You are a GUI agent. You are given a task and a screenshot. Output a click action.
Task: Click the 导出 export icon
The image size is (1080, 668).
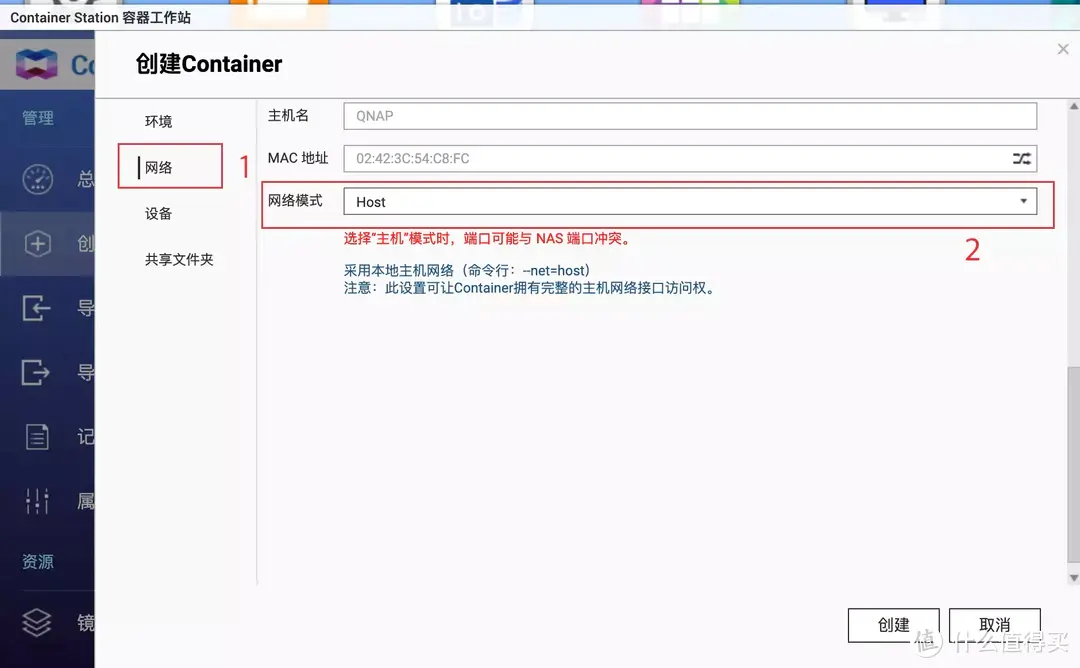(x=36, y=372)
